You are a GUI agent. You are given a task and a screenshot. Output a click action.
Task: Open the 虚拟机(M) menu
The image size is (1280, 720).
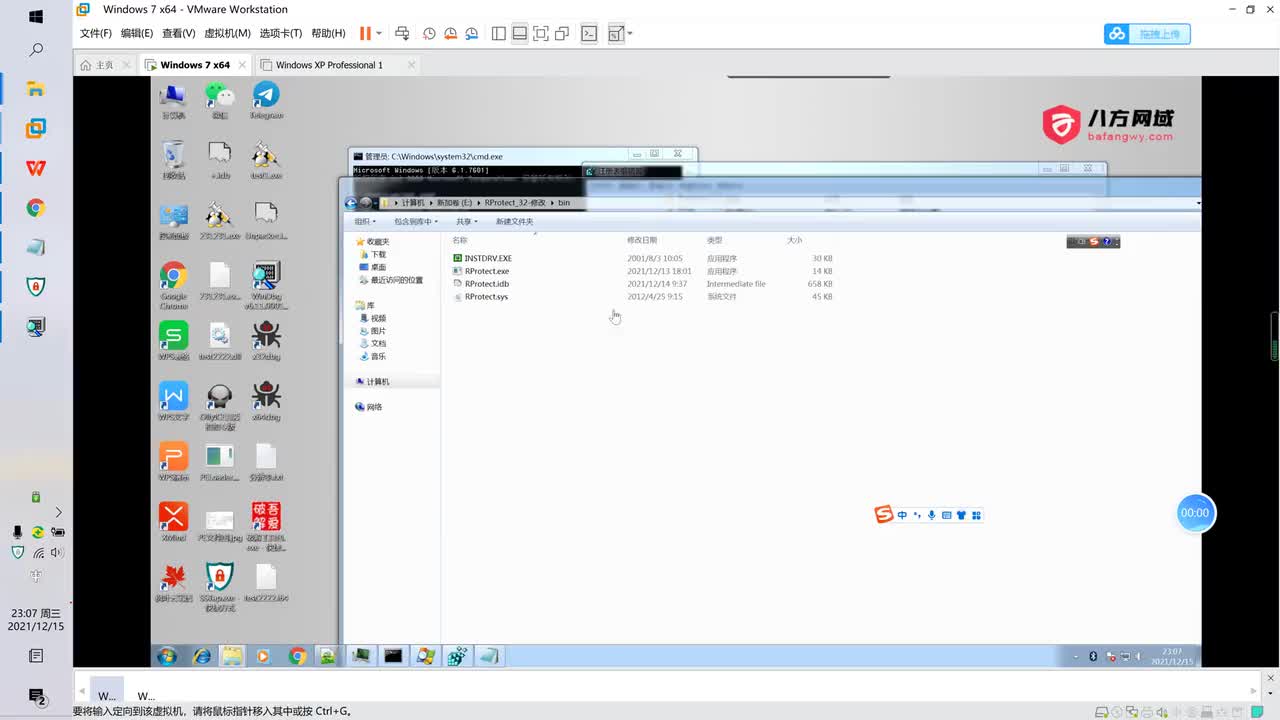(x=228, y=33)
